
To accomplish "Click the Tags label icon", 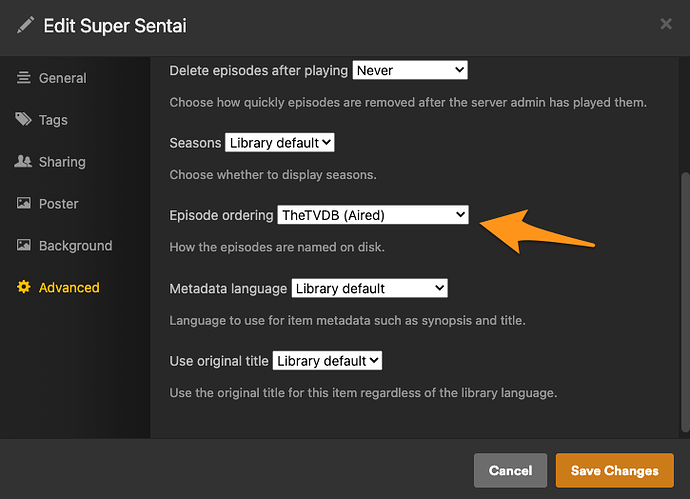I will pos(23,119).
